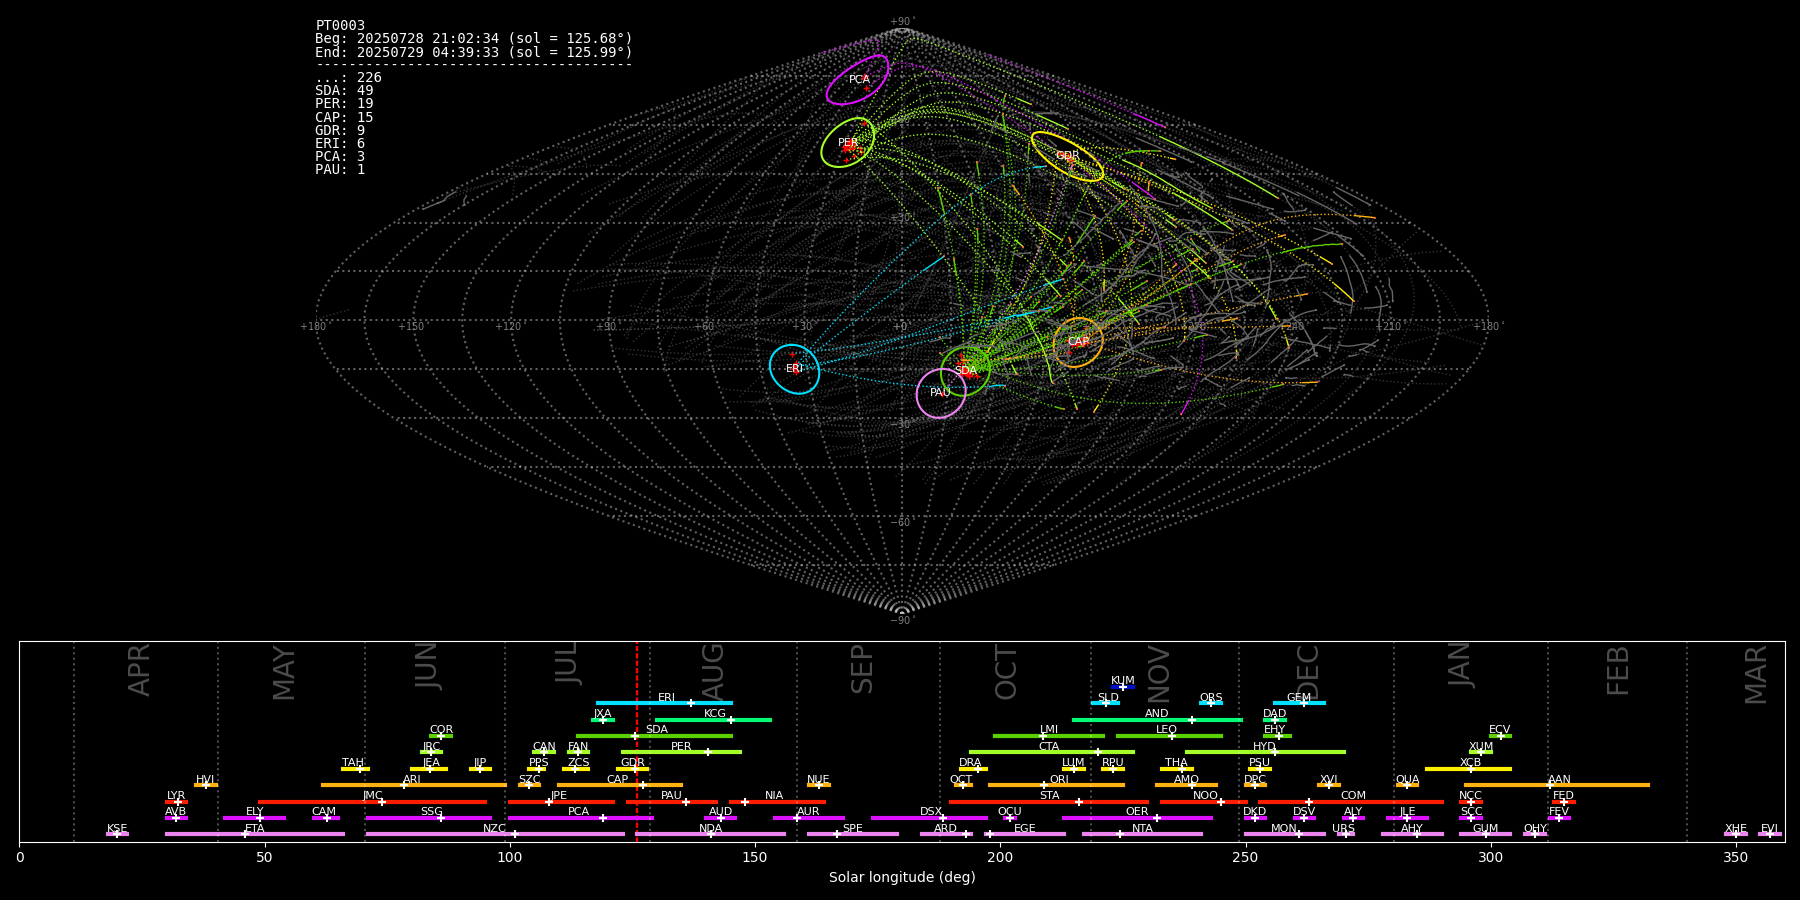Click the KUM shower bar in timeline
1800x900 pixels.
1123,687
